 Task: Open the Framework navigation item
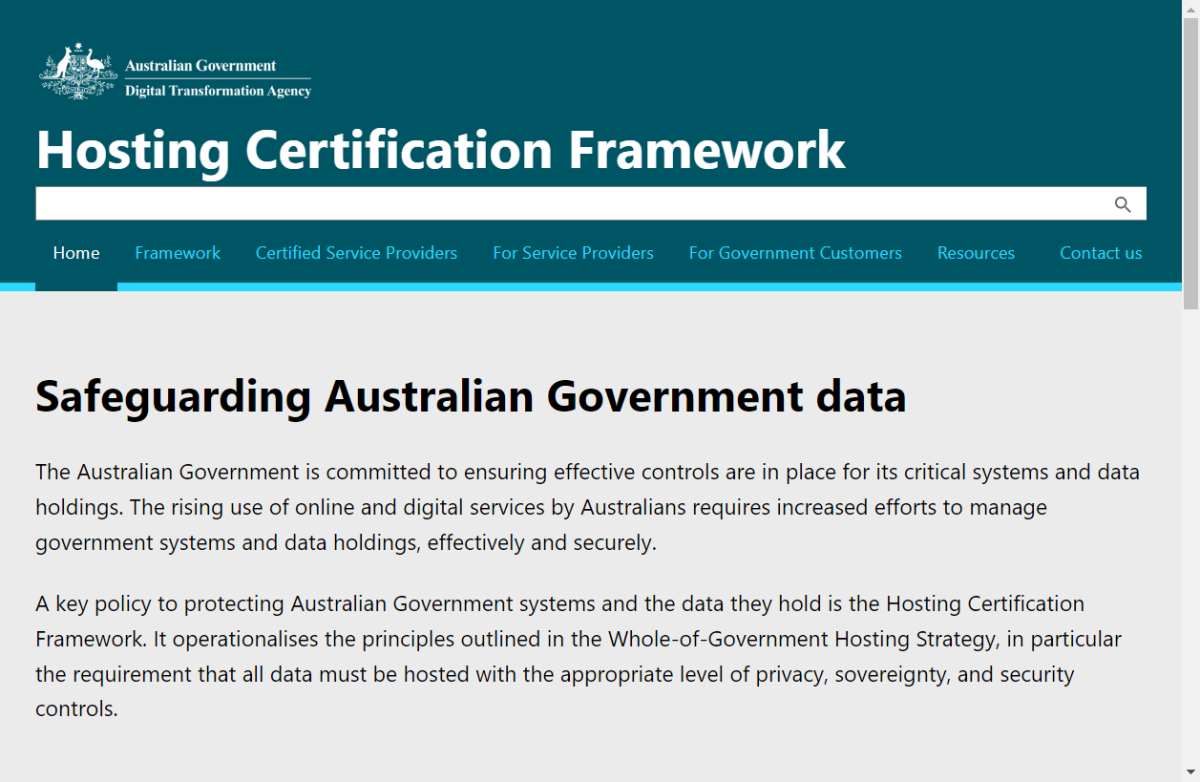(178, 253)
